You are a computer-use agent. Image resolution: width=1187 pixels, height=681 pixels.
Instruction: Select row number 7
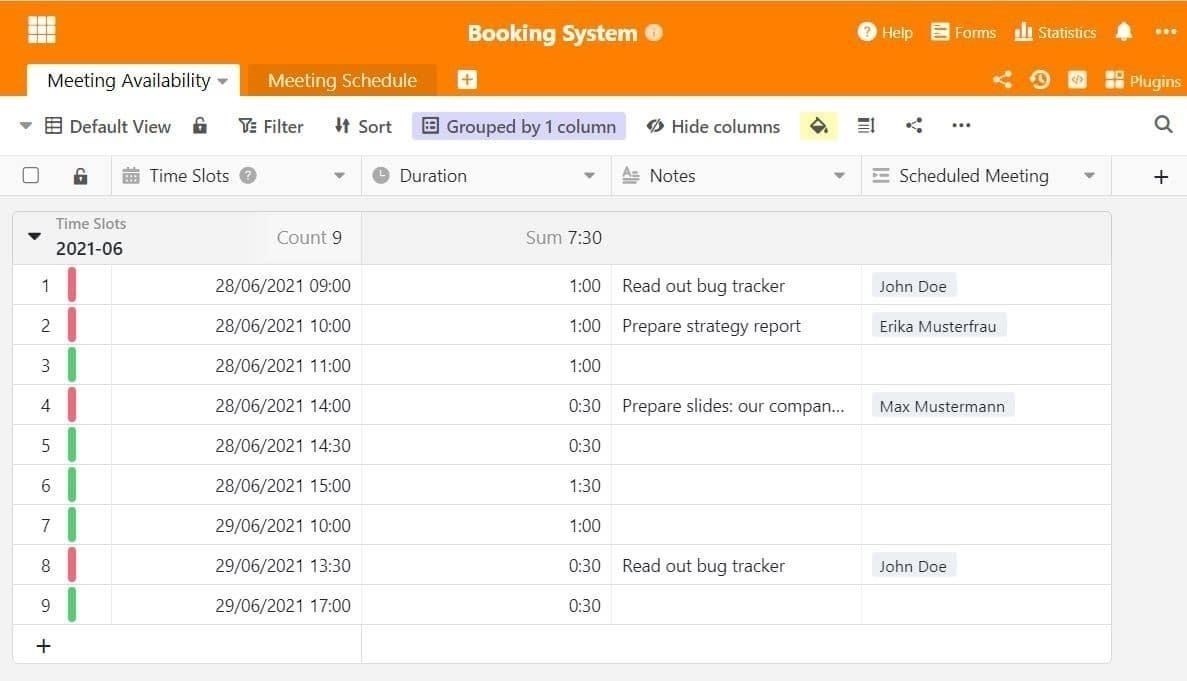coord(45,525)
